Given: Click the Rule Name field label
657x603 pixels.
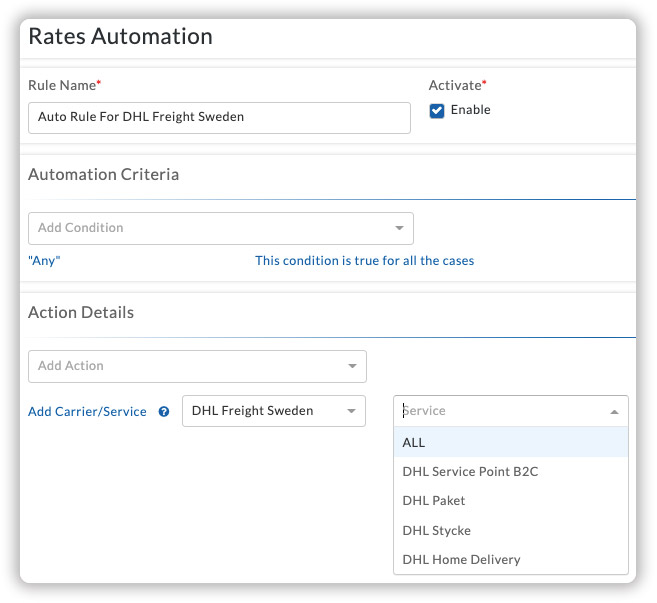Looking at the screenshot, I should click(x=64, y=85).
